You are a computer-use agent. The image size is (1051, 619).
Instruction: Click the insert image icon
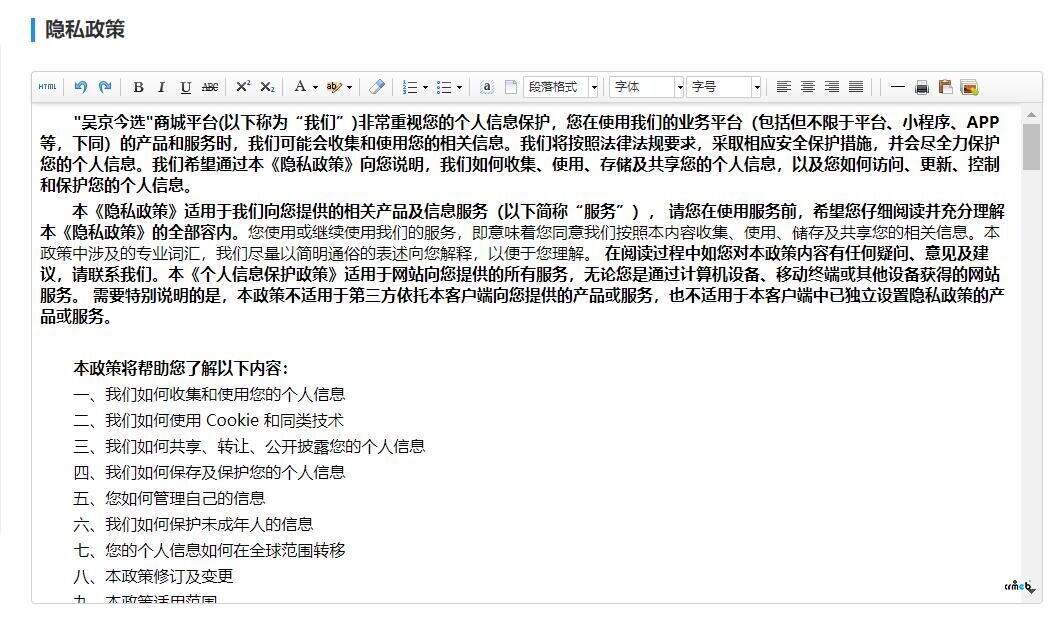click(969, 87)
